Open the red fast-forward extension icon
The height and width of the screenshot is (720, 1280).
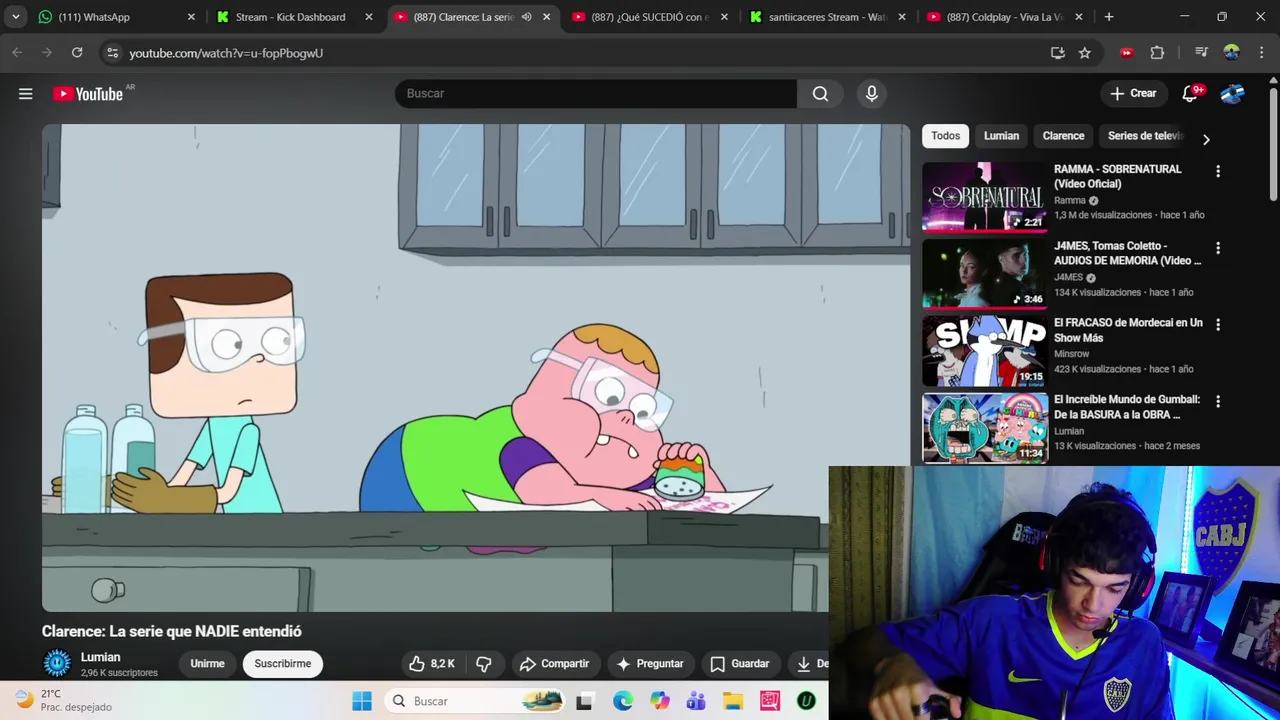click(x=1127, y=53)
